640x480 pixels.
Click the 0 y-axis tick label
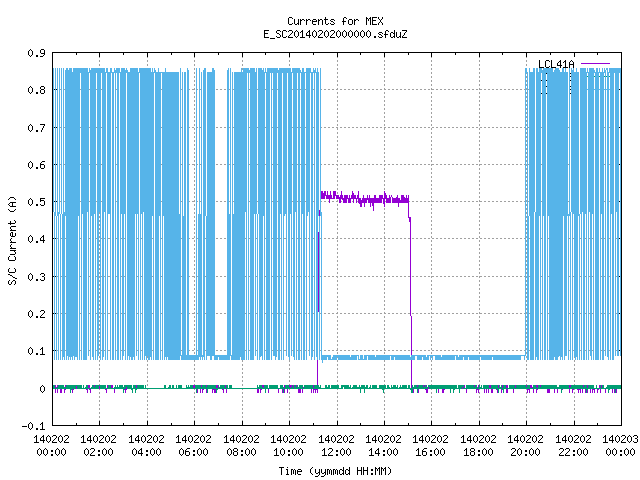coord(42,389)
